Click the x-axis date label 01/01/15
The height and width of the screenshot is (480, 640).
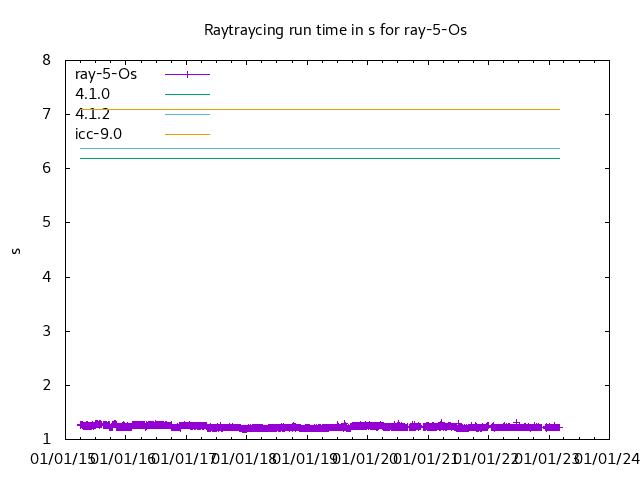pos(65,459)
